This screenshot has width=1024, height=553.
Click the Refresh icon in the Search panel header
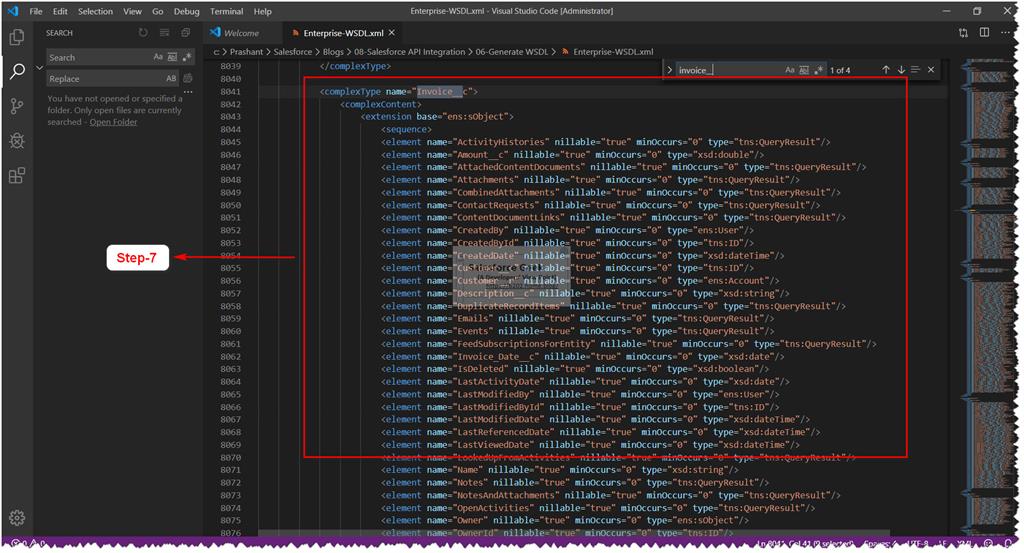(143, 33)
